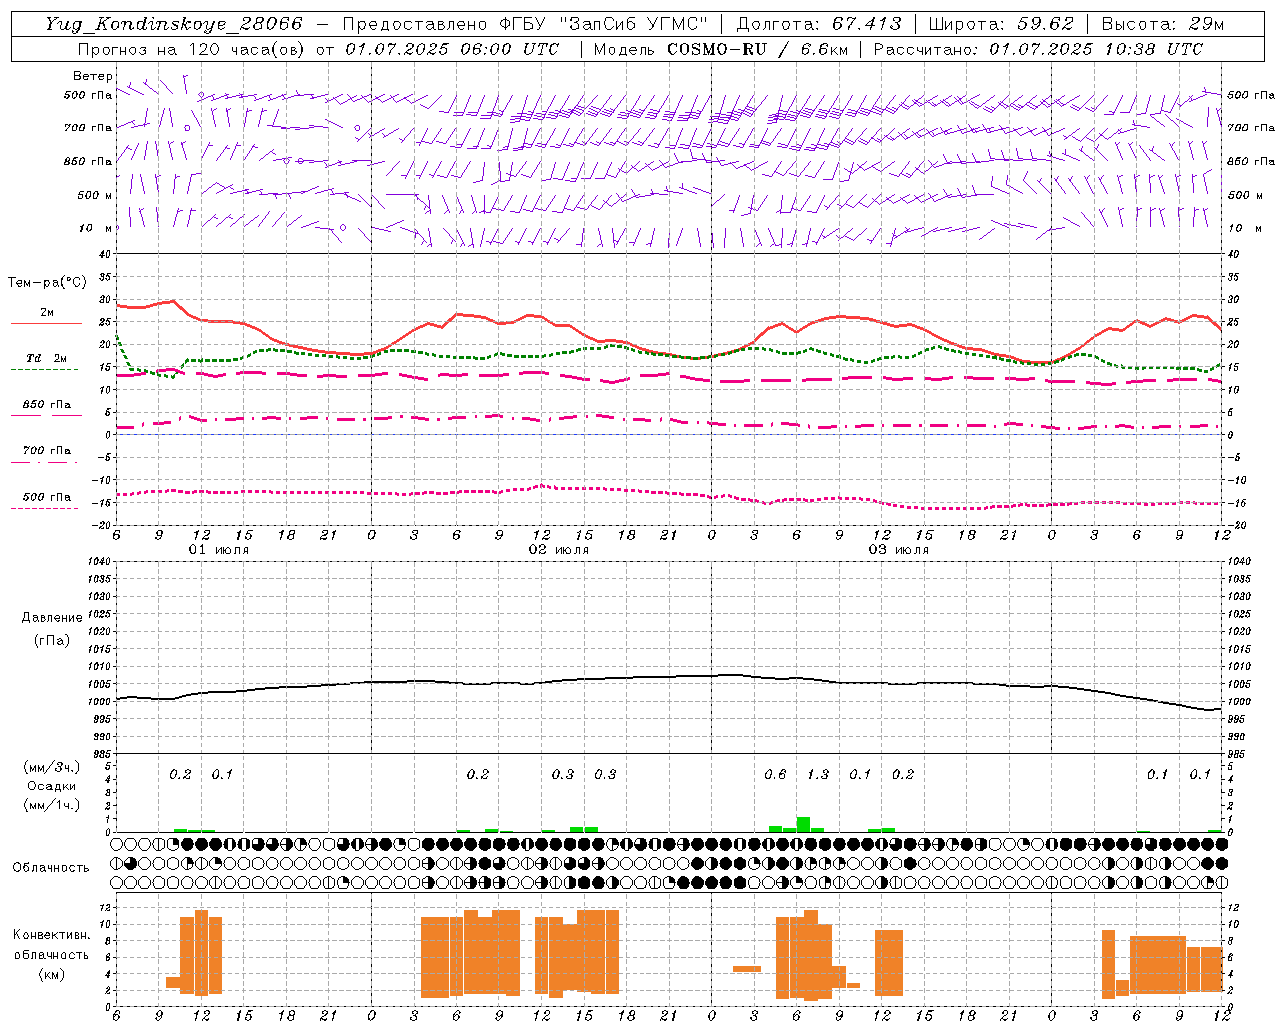
Task: Click the Осадки panel label
Action: pyautogui.click(x=52, y=786)
